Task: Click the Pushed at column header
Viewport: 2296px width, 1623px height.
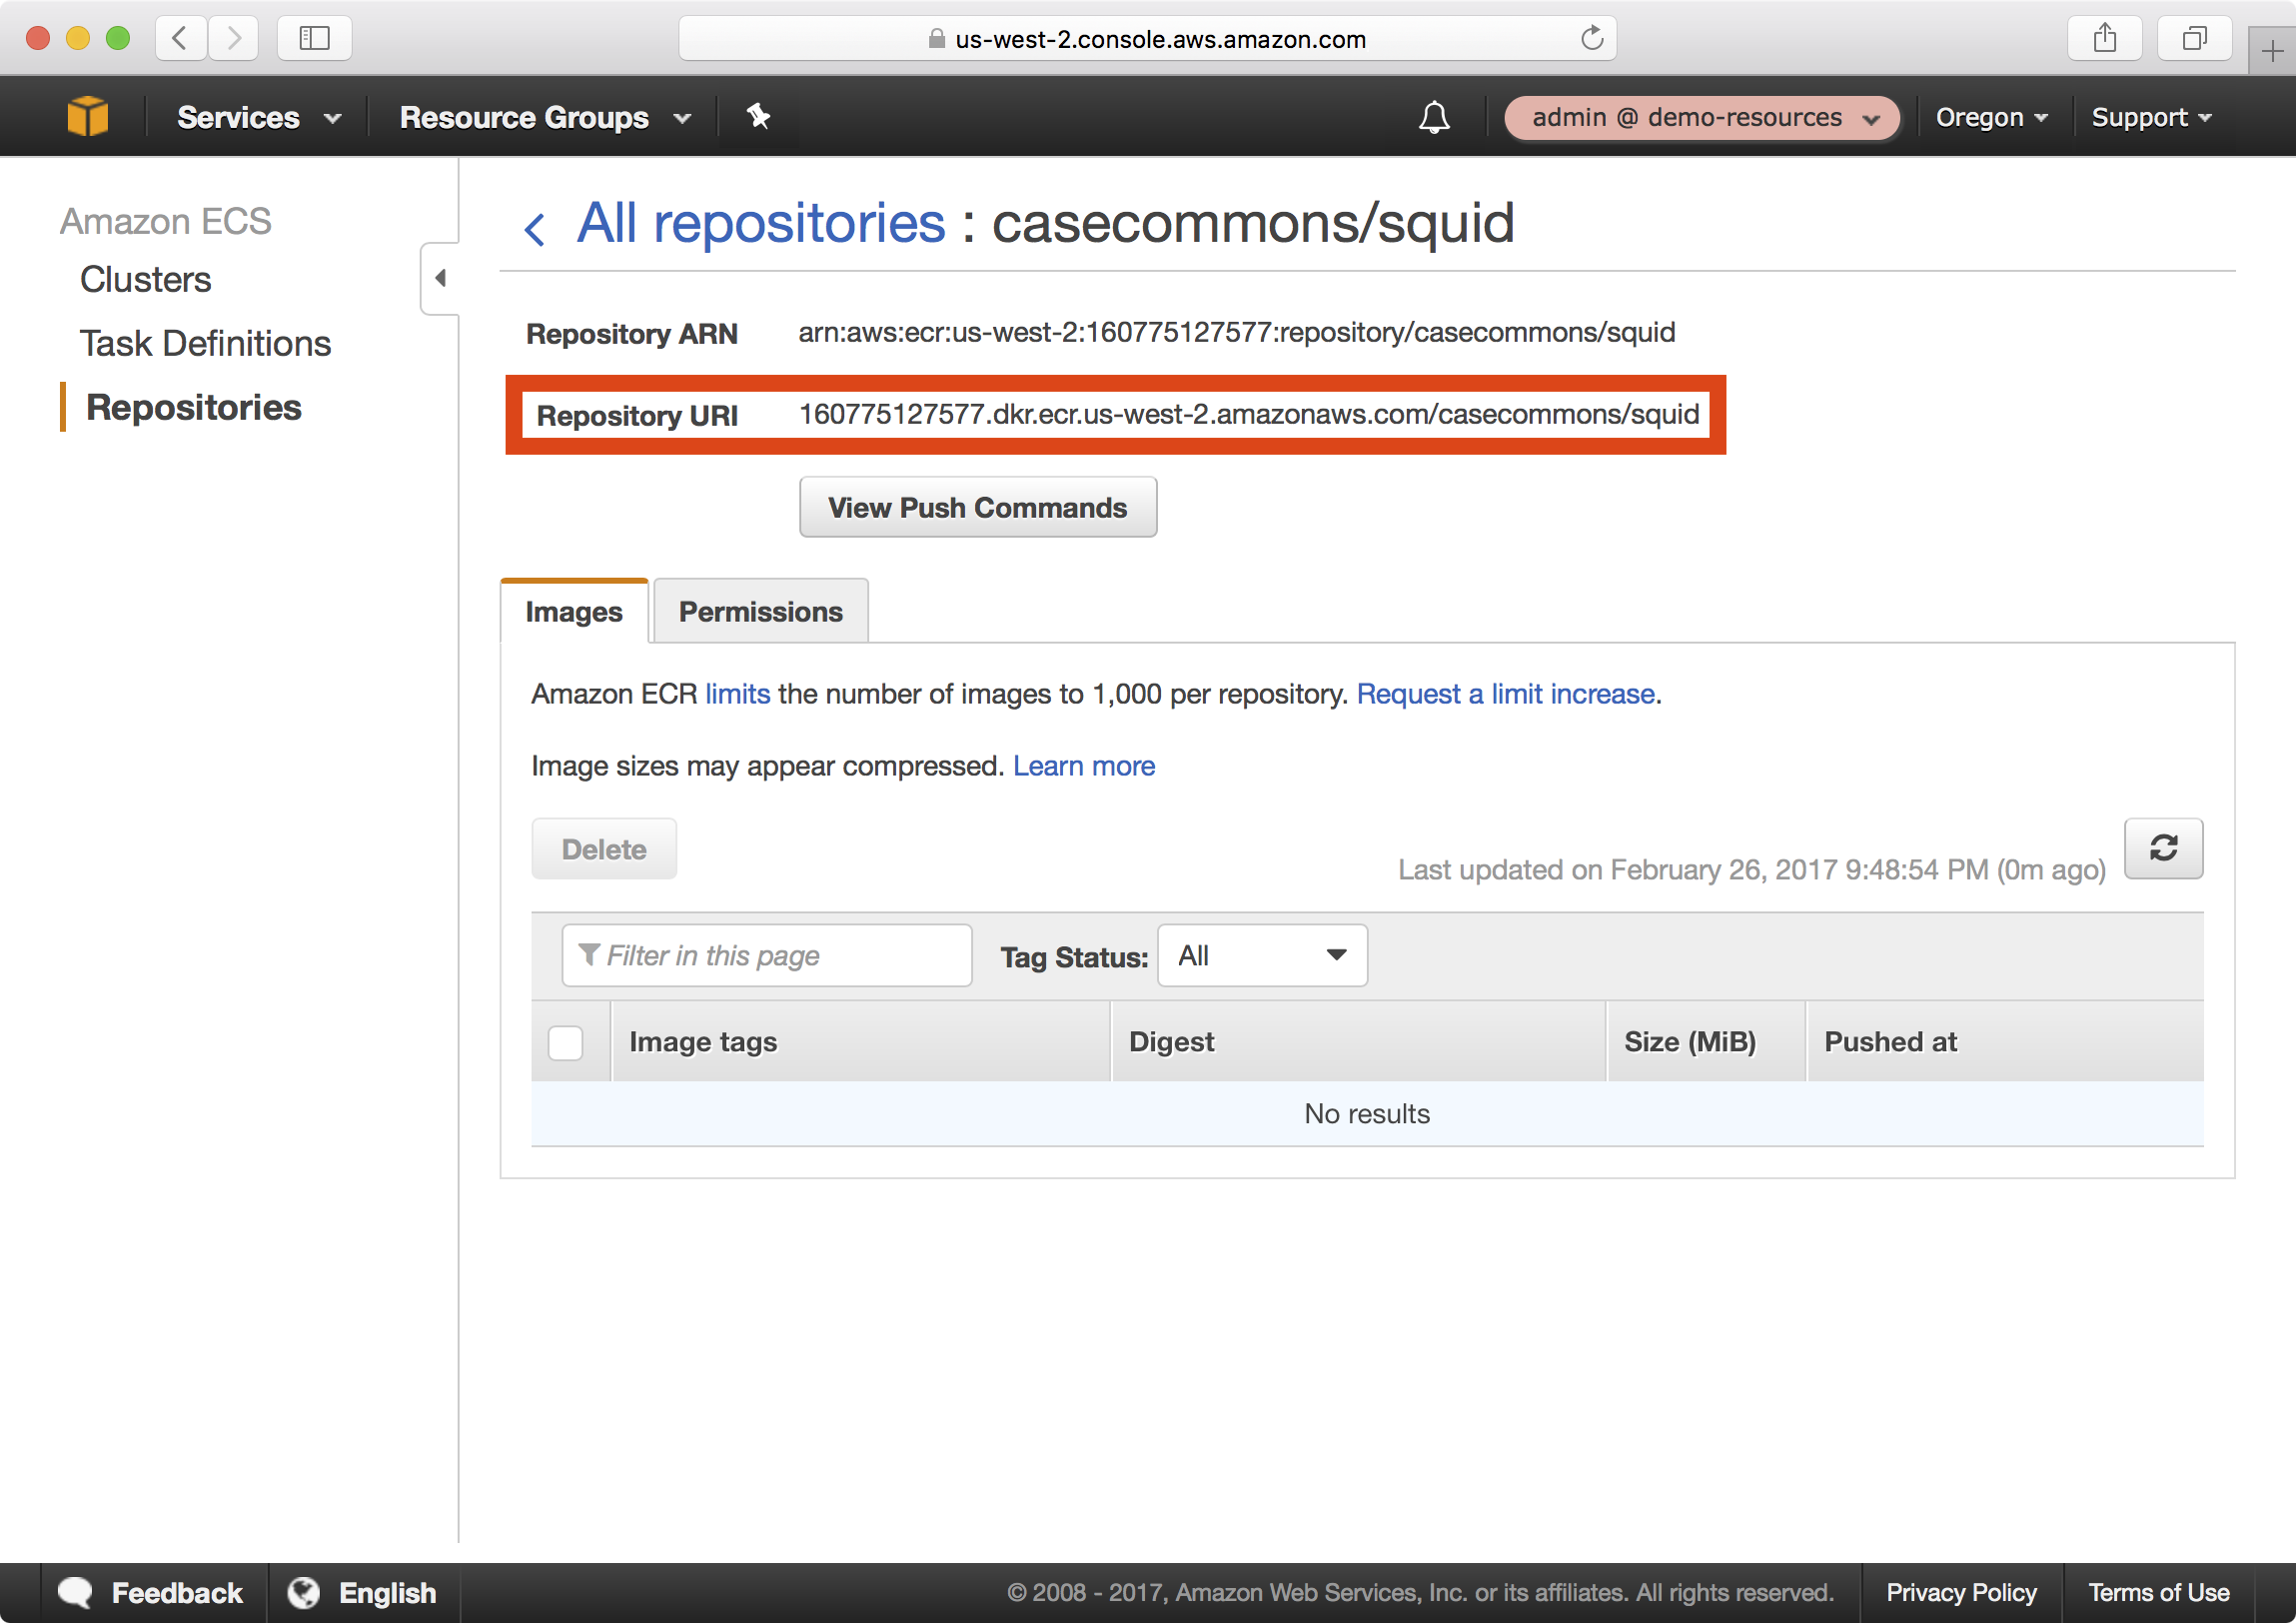Action: (2005, 1042)
